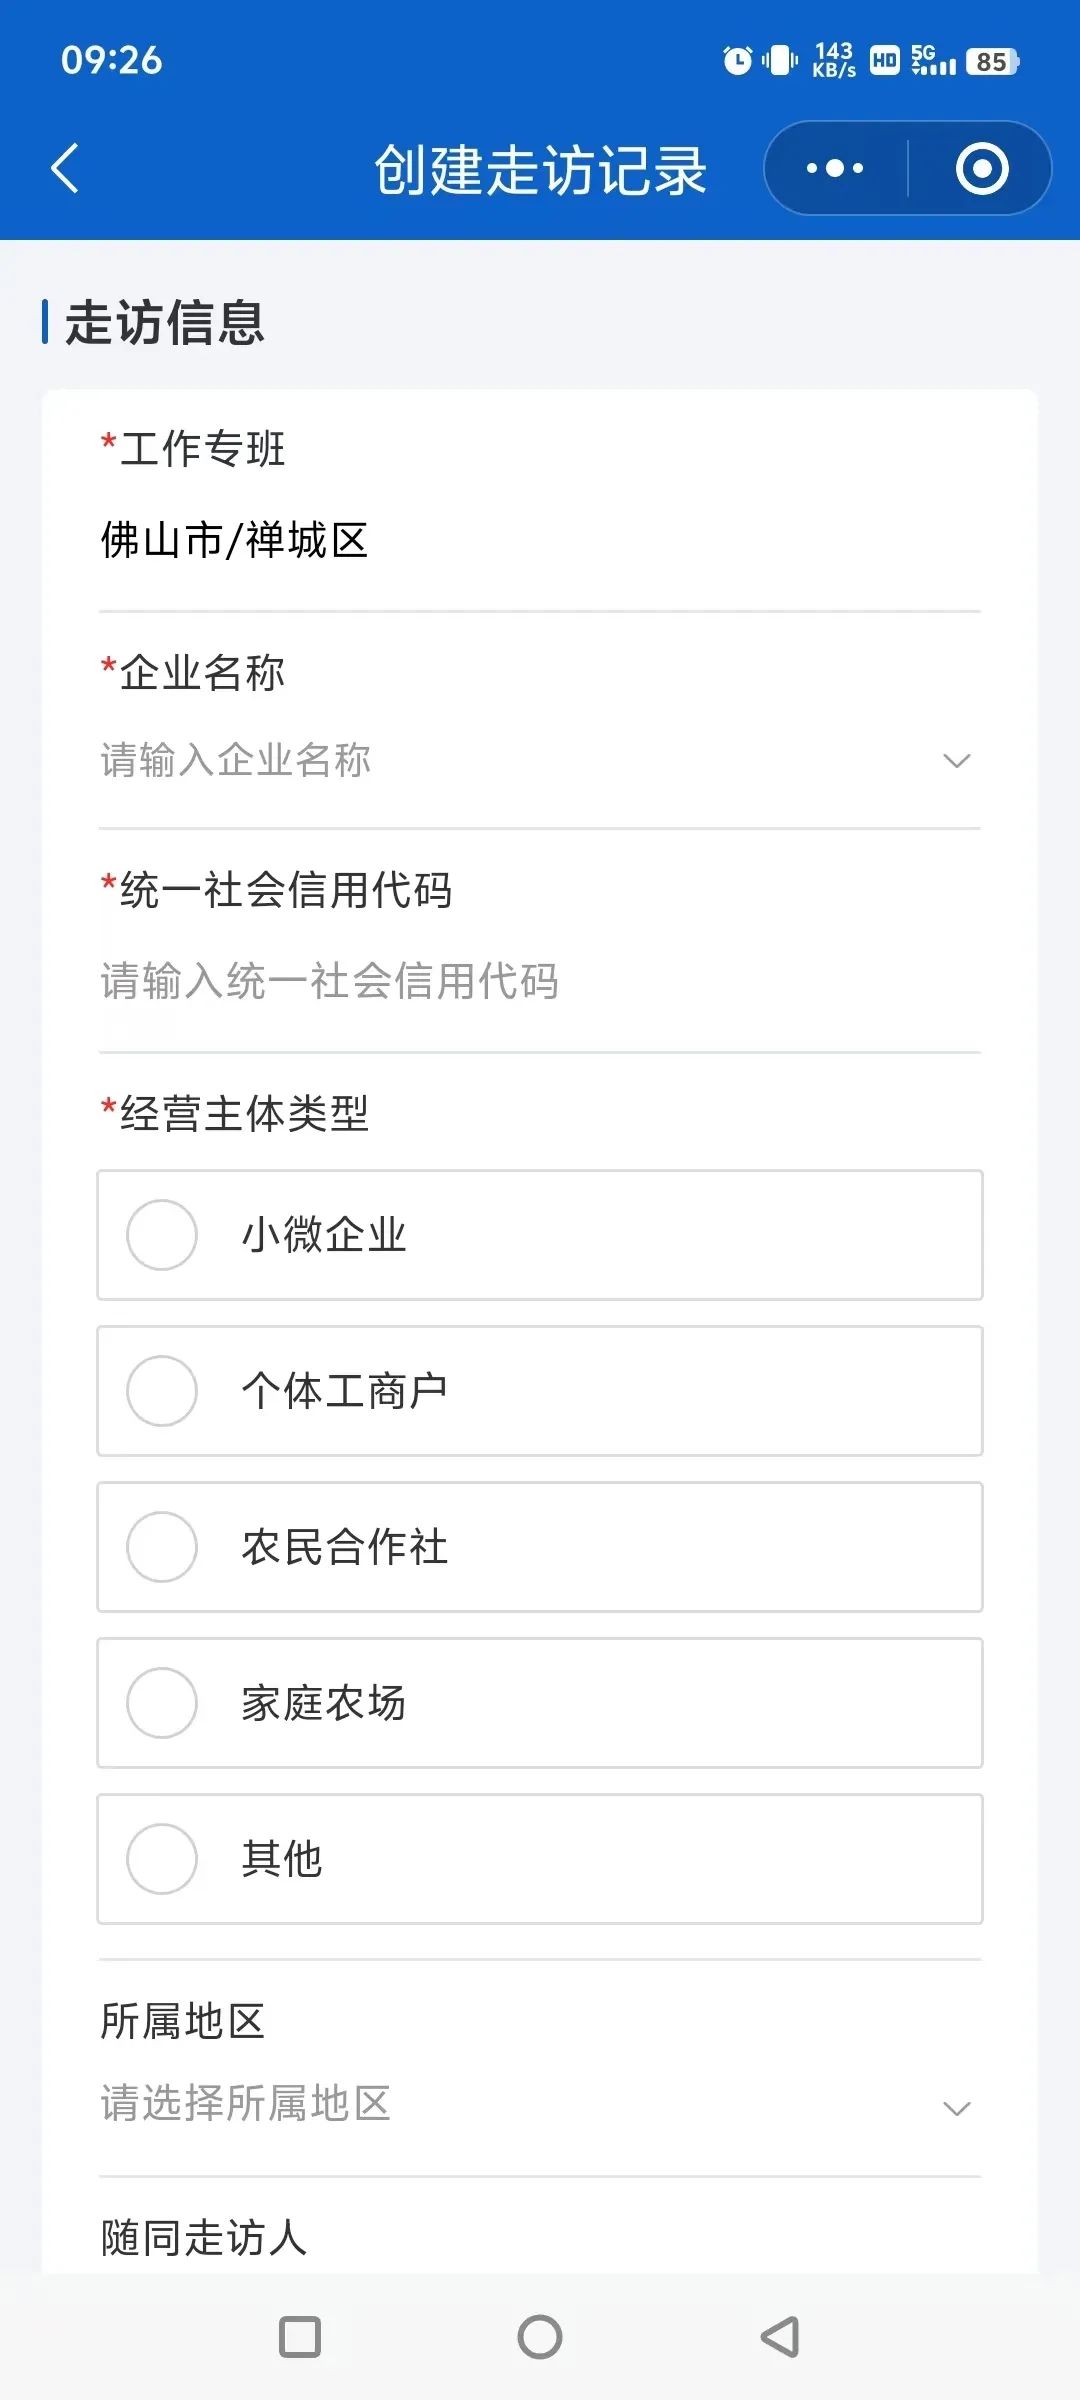Tap the 佛山市/禅城区 work group value
1080x2400 pixels.
235,541
